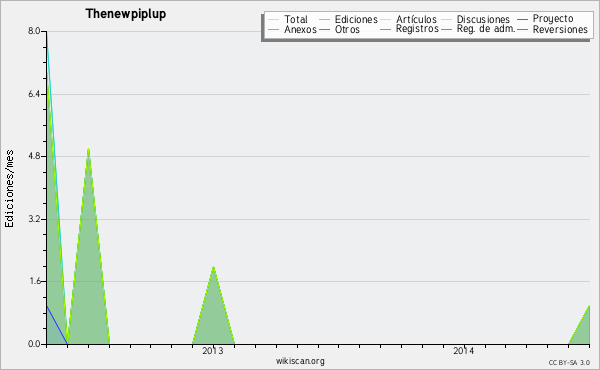This screenshot has width=600, height=370.
Task: Click the wikiscan.org caption
Action: pos(300,361)
